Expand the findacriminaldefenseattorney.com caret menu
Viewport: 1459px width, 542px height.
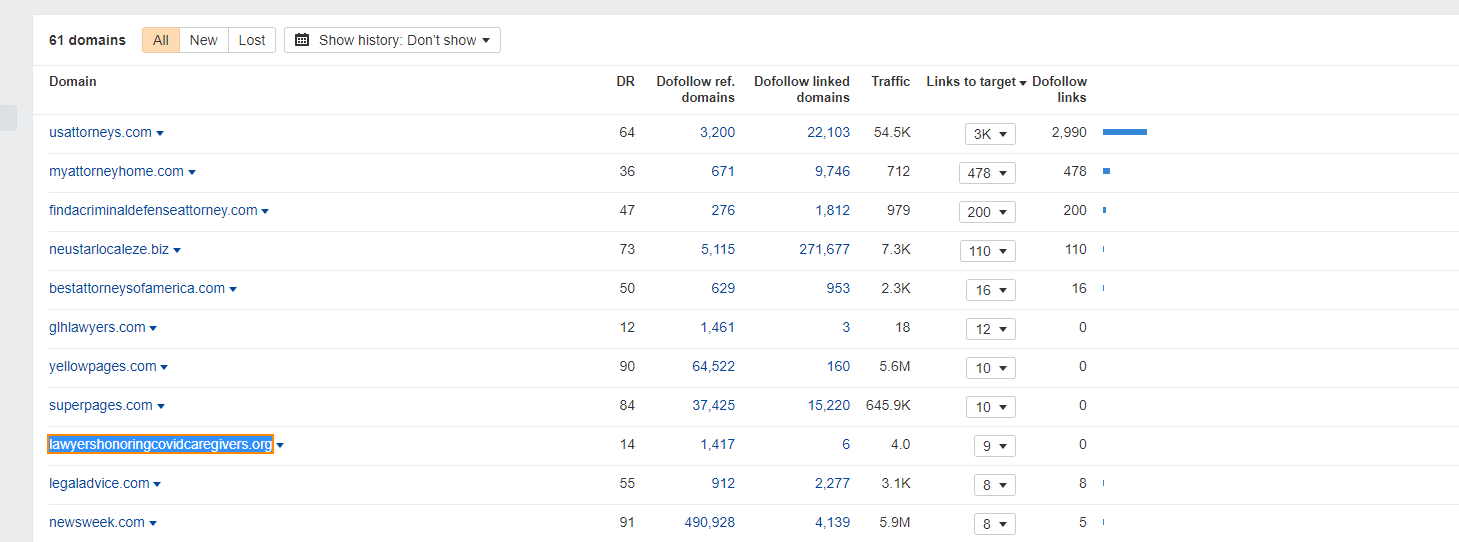(x=265, y=211)
